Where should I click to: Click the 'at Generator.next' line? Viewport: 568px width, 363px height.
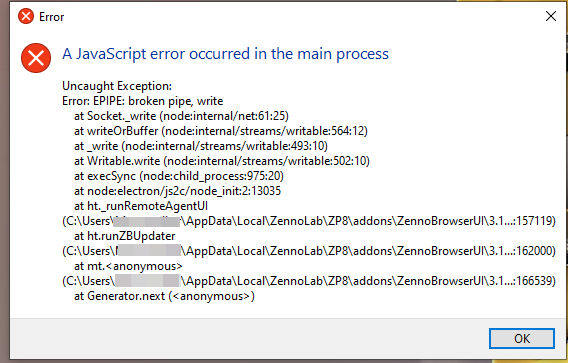pos(164,296)
